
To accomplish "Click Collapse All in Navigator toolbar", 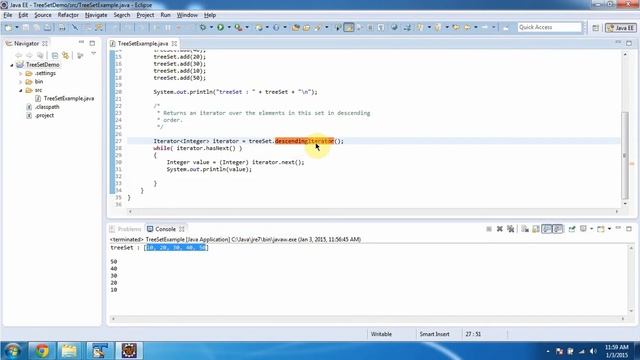I will pyautogui.click(x=55, y=55).
